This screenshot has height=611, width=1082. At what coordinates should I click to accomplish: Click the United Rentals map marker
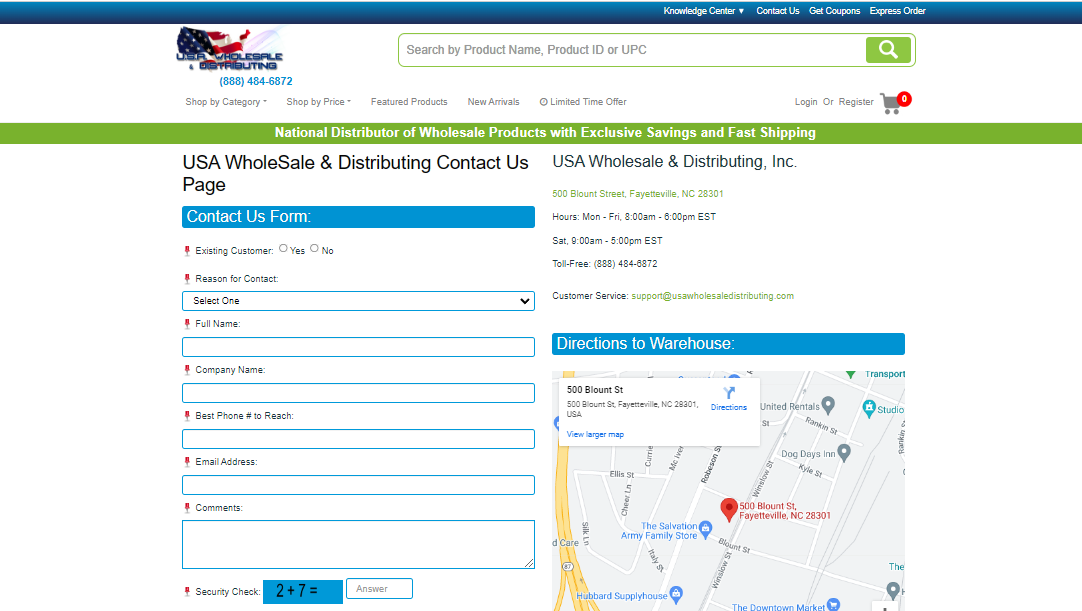pos(829,405)
